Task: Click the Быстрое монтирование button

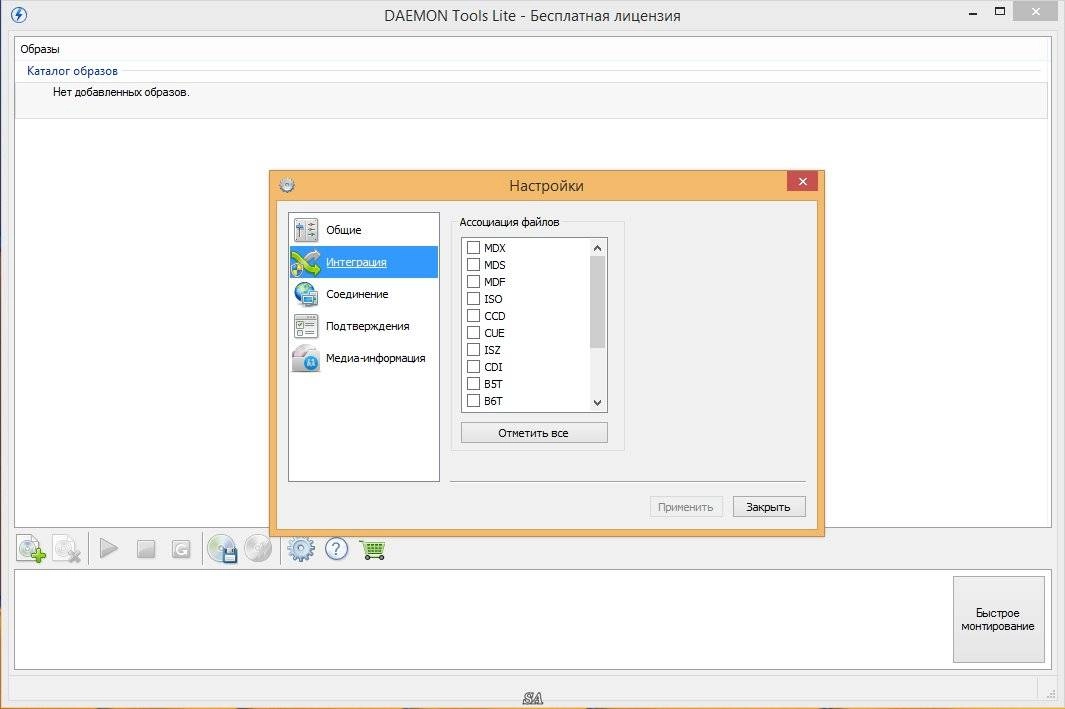Action: tap(998, 619)
